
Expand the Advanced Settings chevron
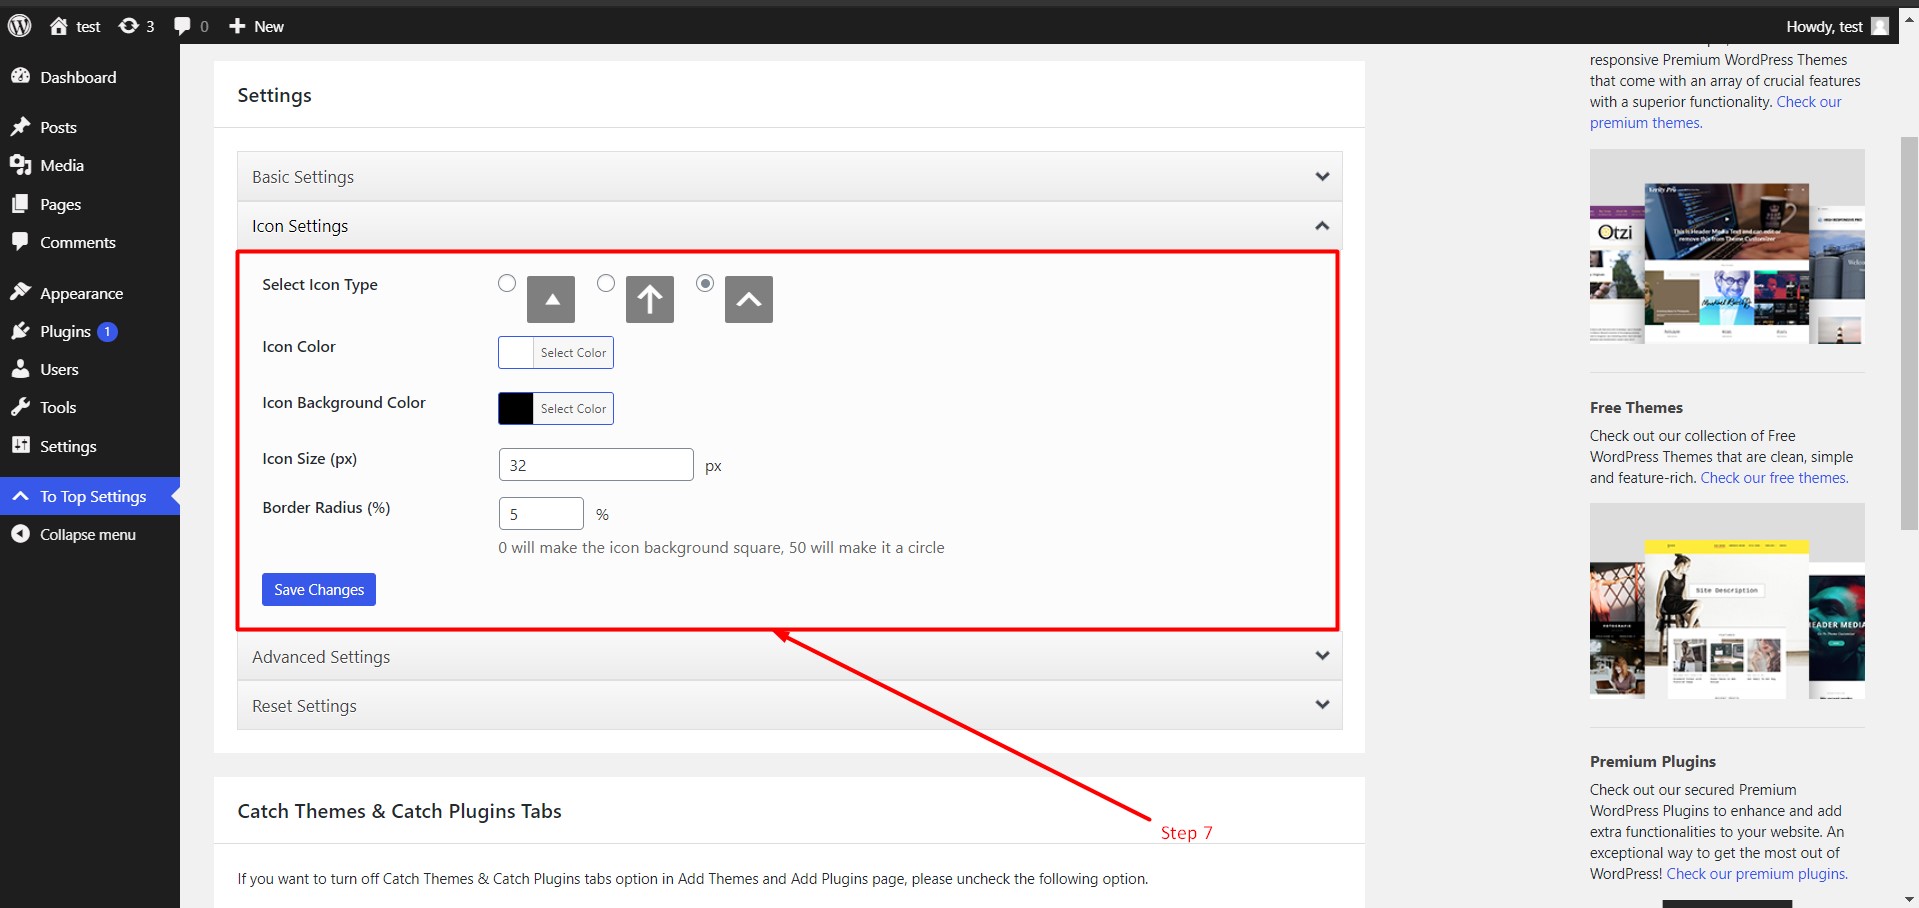(1322, 656)
